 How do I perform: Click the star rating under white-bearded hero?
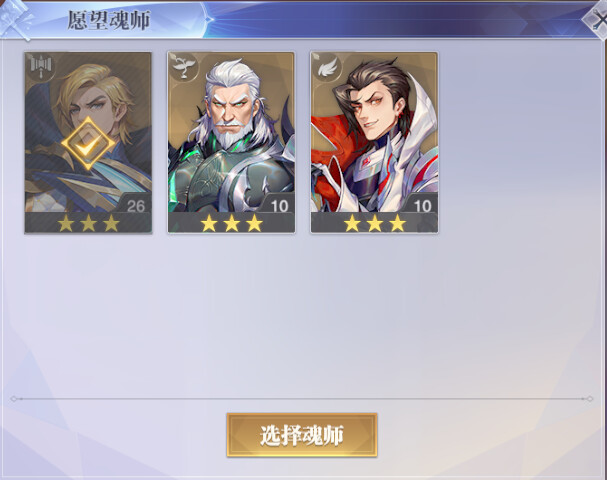[x=231, y=223]
